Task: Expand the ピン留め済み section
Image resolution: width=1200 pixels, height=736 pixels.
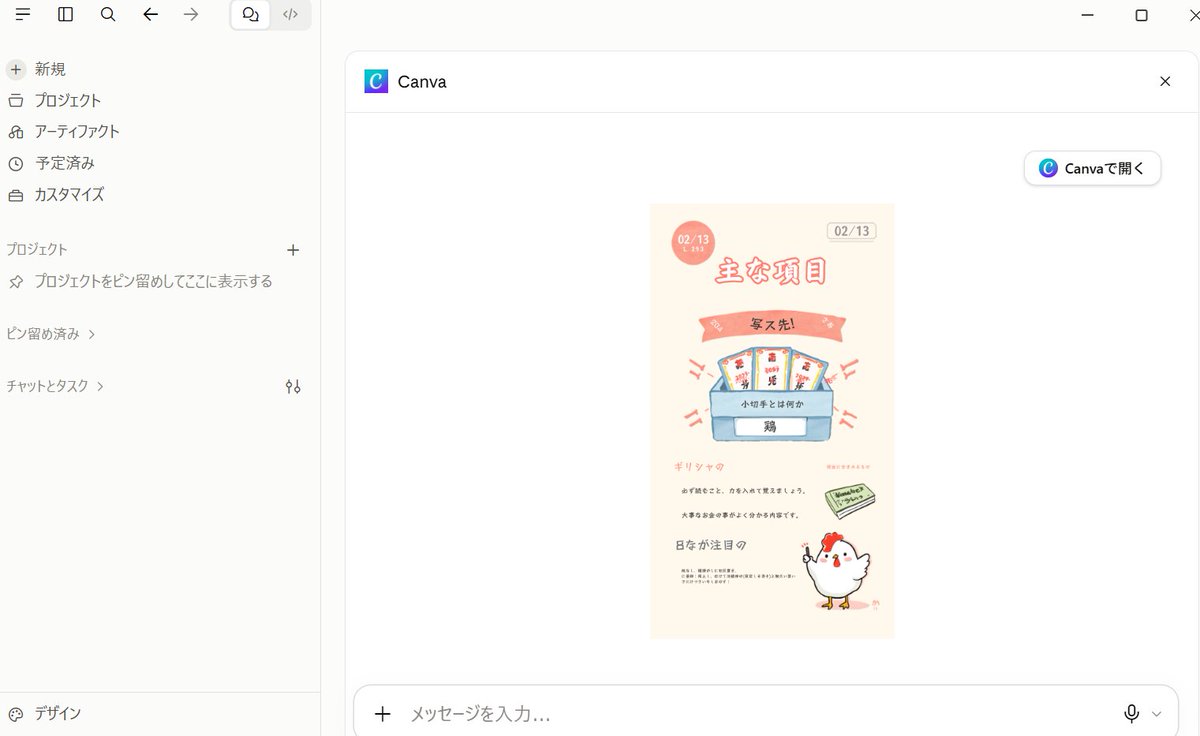Action: point(51,334)
